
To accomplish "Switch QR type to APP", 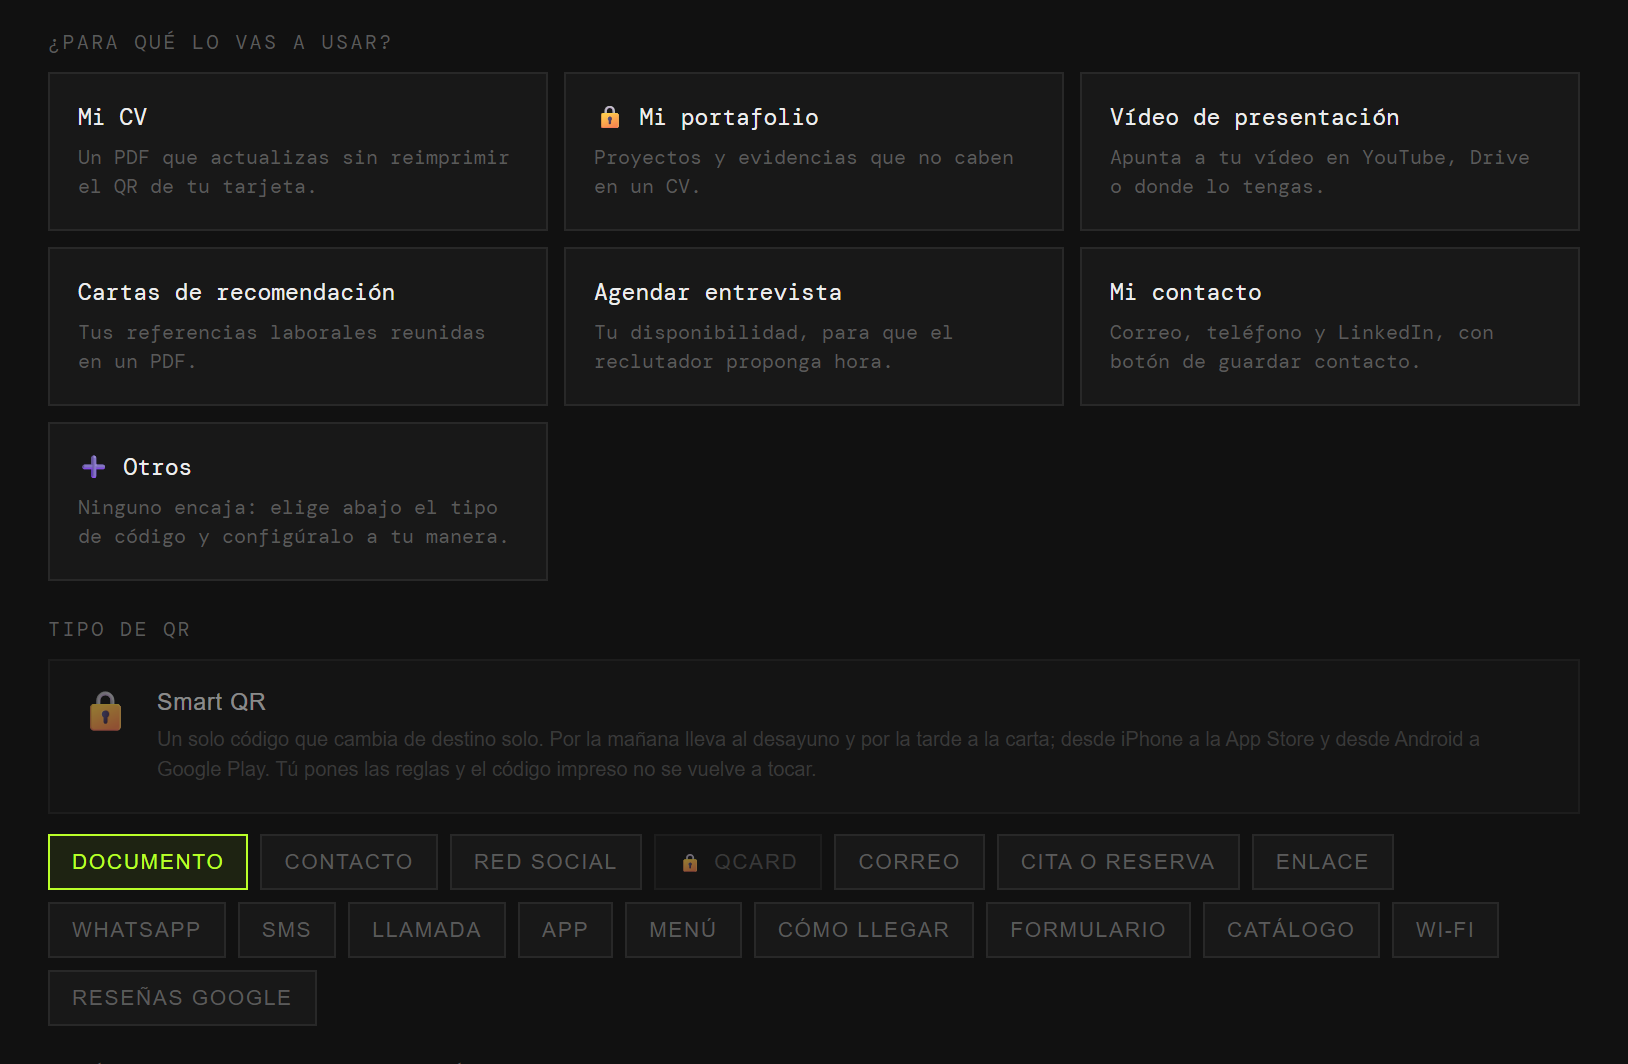I will point(565,930).
